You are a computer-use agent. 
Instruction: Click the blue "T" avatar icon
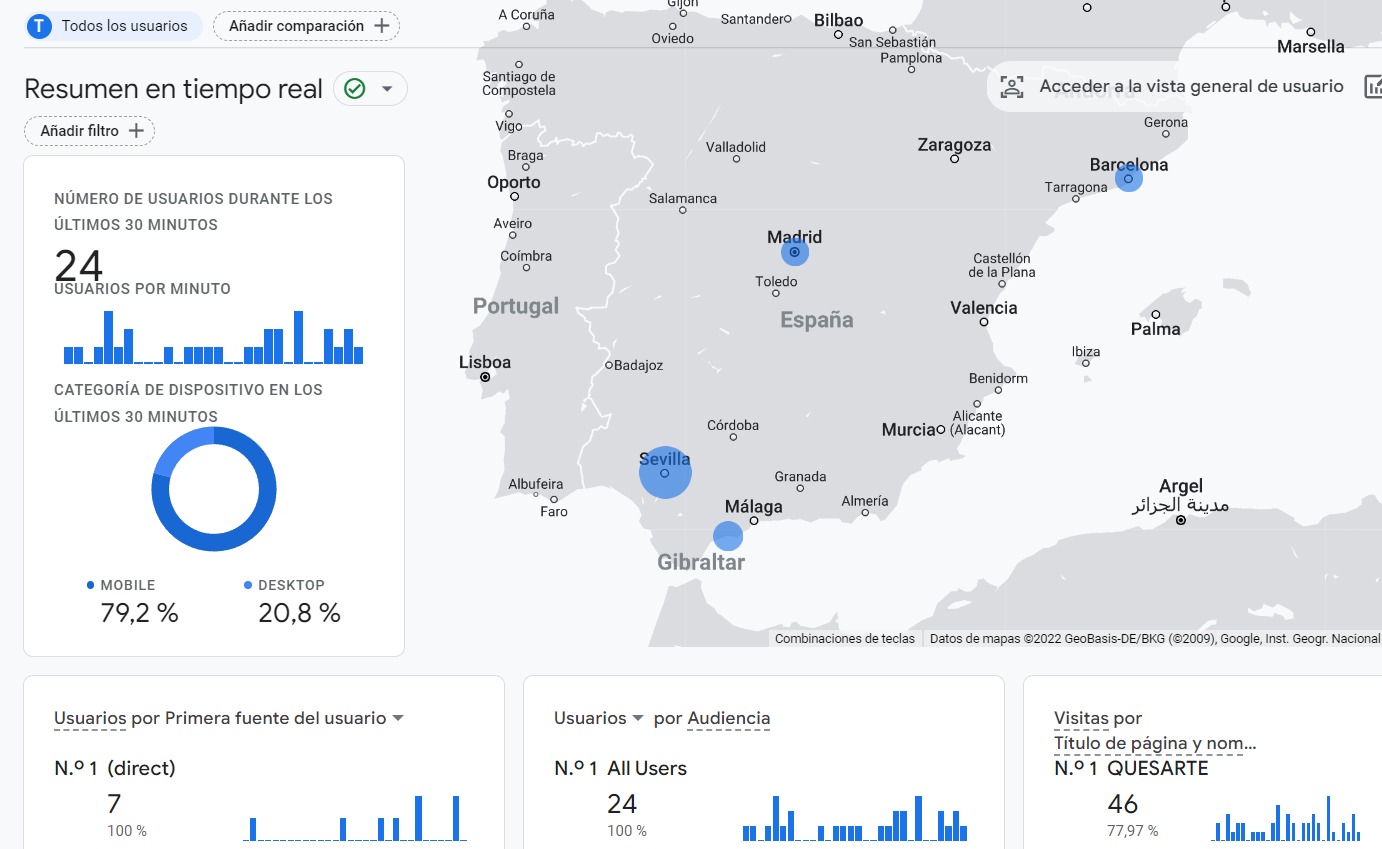pos(39,26)
